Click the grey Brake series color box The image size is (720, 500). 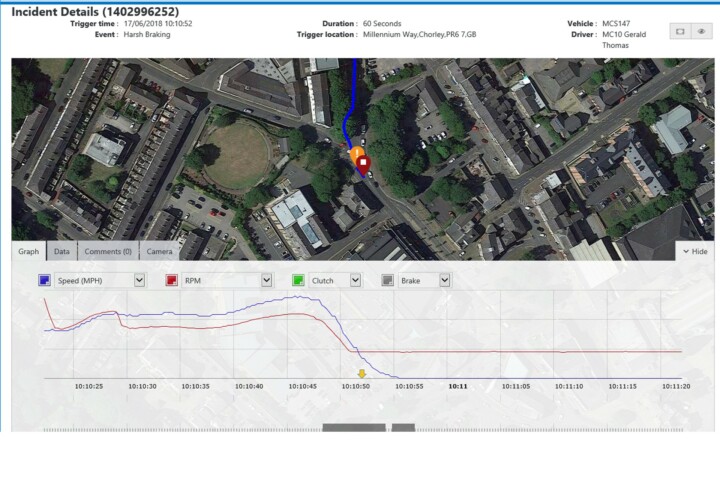[388, 281]
